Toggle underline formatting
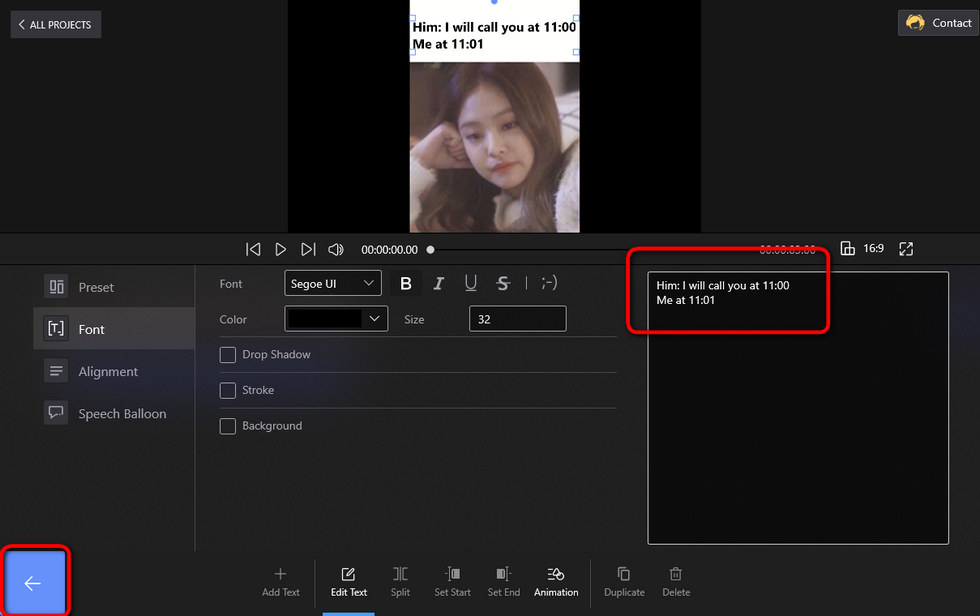The width and height of the screenshot is (980, 616). (471, 284)
